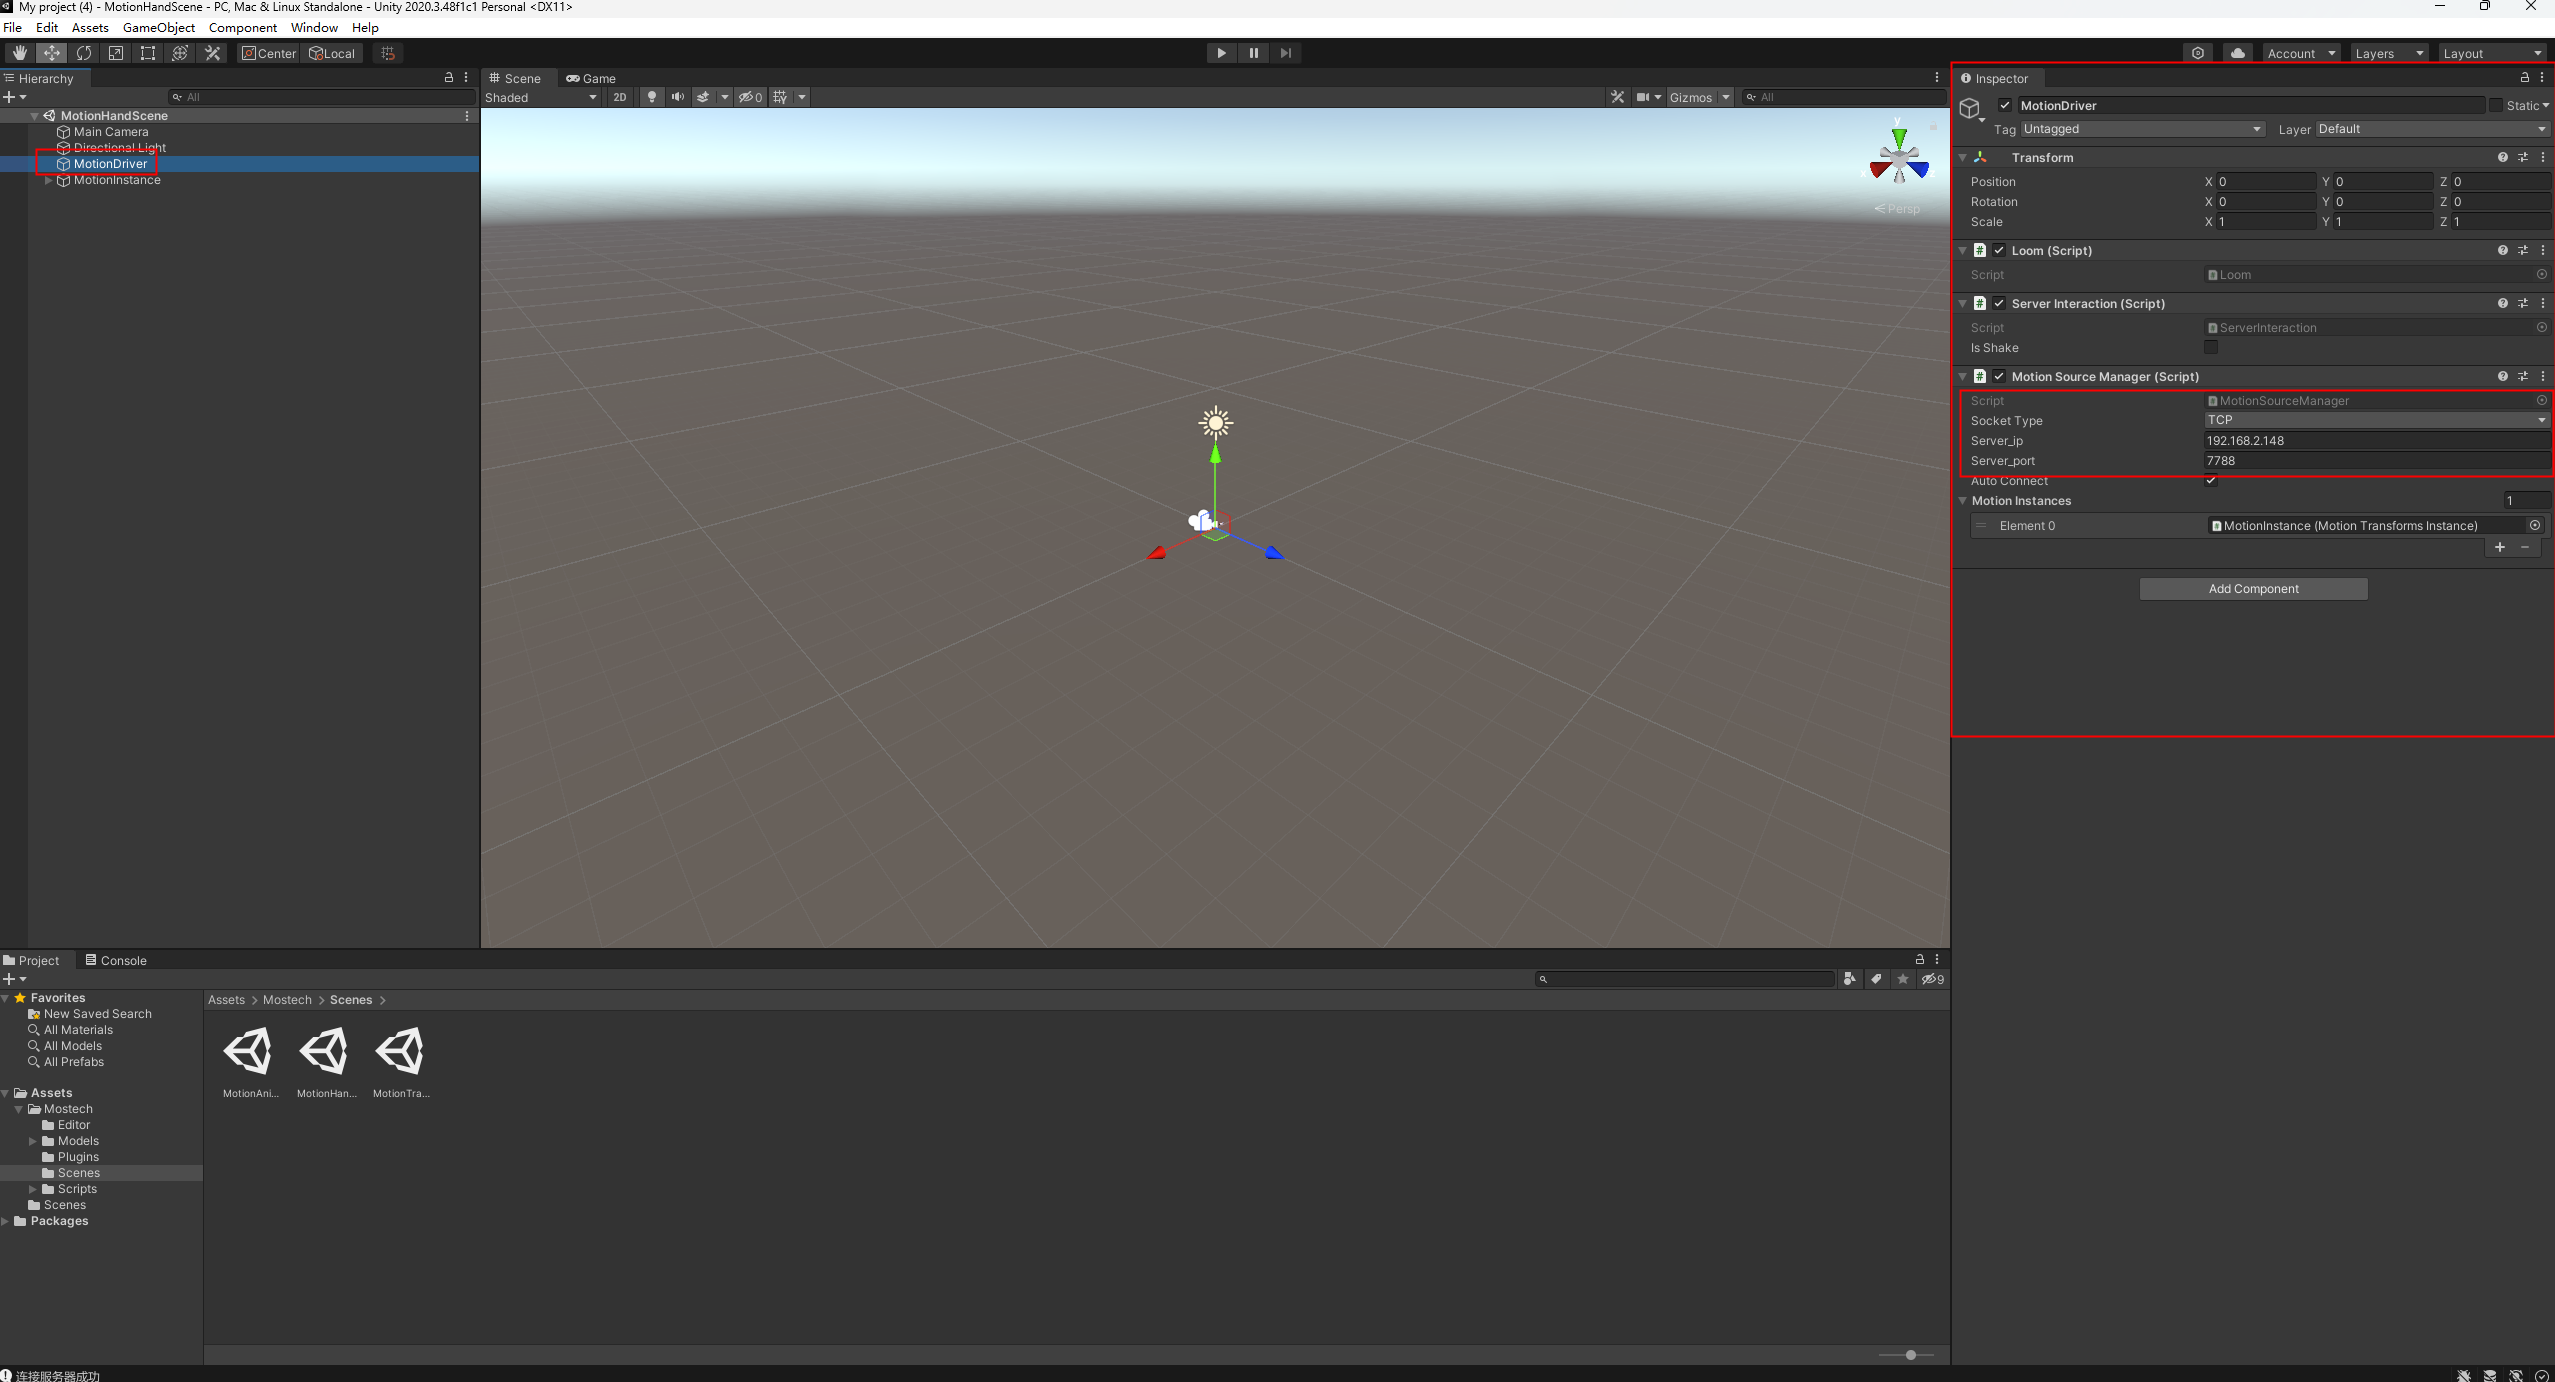The width and height of the screenshot is (2555, 1382).
Task: Expand the MotionInstance hierarchy item
Action: (48, 180)
